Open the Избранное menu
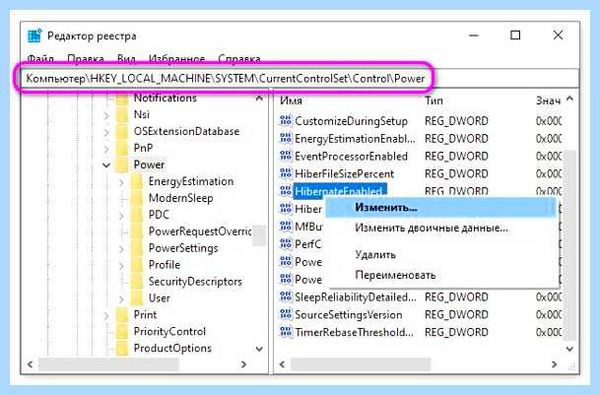 177,59
